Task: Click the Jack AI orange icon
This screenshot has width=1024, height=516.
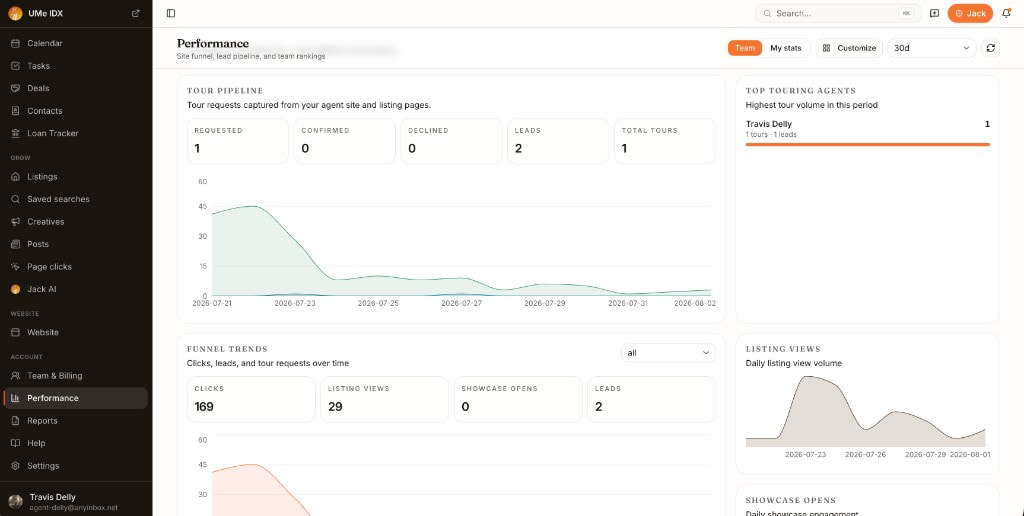Action: (15, 289)
